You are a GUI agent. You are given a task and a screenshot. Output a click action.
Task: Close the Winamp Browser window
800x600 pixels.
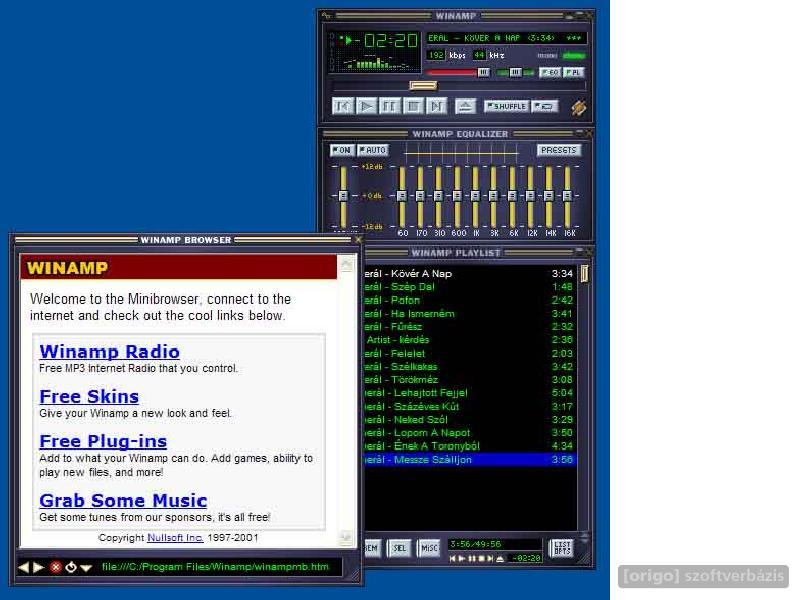click(358, 239)
